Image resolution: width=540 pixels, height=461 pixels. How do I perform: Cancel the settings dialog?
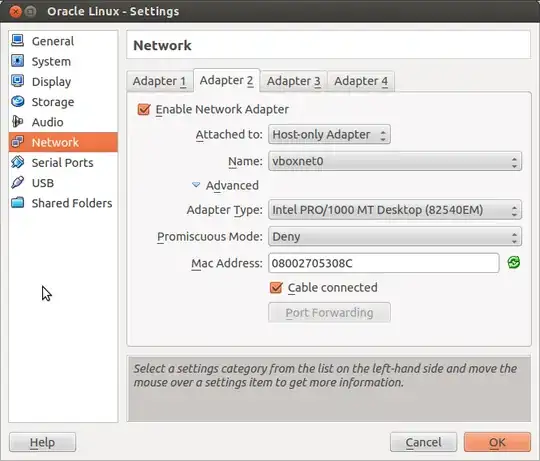point(424,442)
